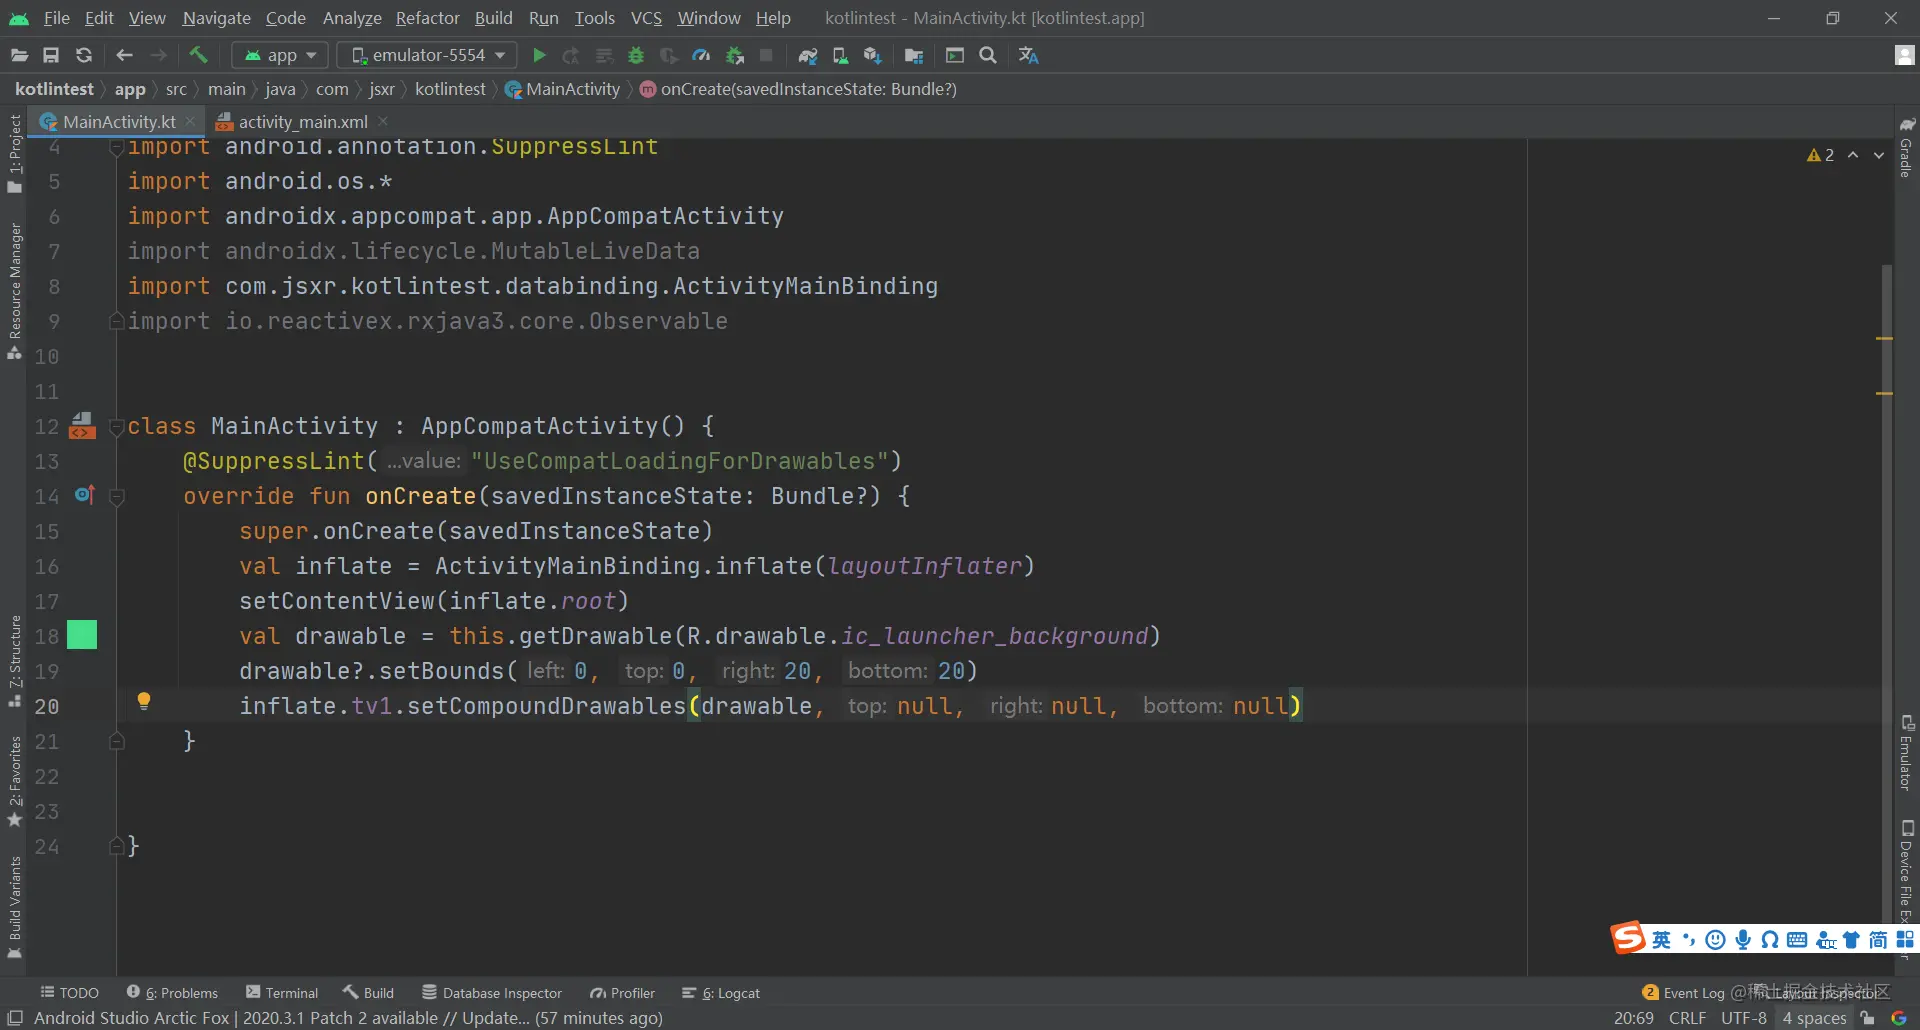Toggle the Build Variants side panel
1920x1030 pixels.
[x=15, y=907]
